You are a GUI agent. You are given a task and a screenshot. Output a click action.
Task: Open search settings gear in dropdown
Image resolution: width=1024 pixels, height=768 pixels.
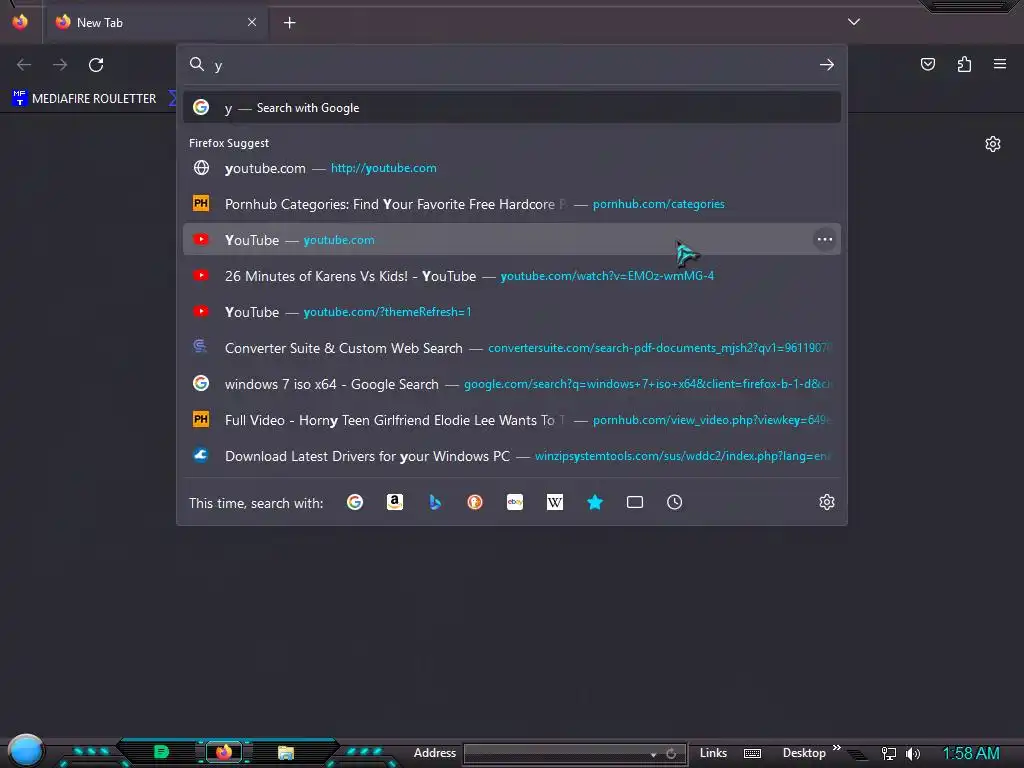(827, 502)
